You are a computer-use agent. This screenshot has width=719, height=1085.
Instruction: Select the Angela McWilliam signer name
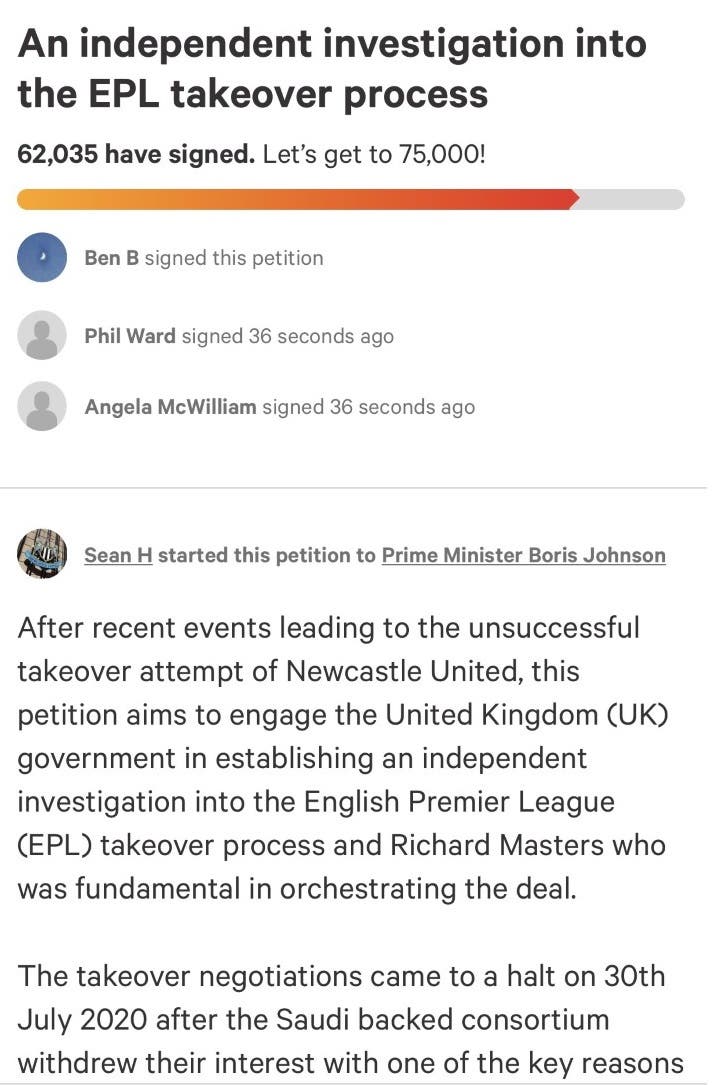pos(170,406)
